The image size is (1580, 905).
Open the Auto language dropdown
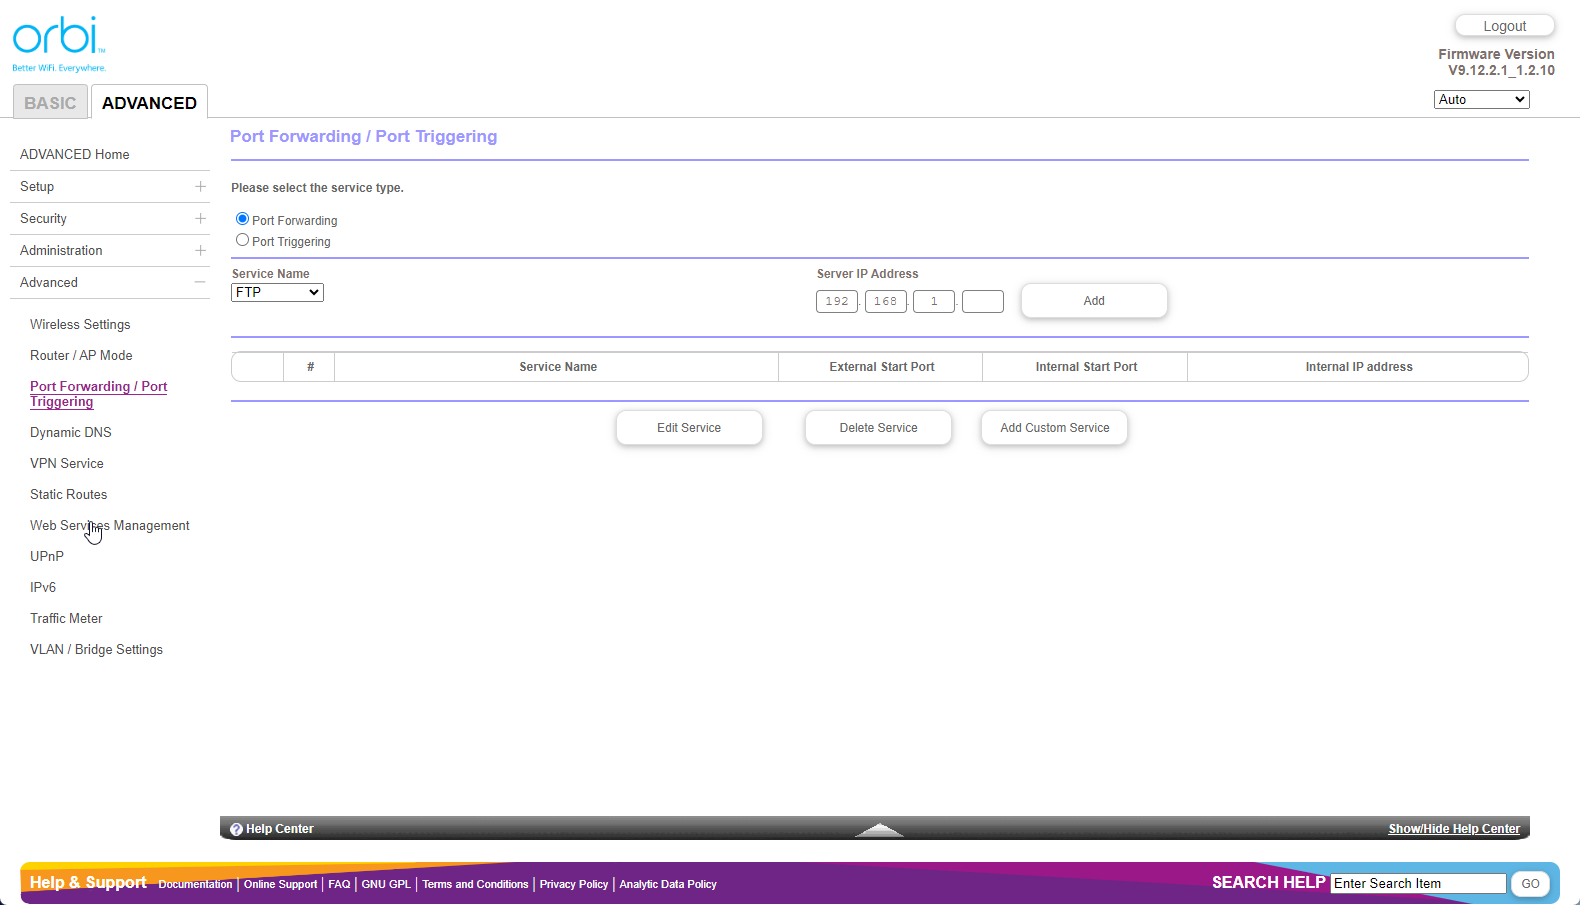(x=1481, y=100)
